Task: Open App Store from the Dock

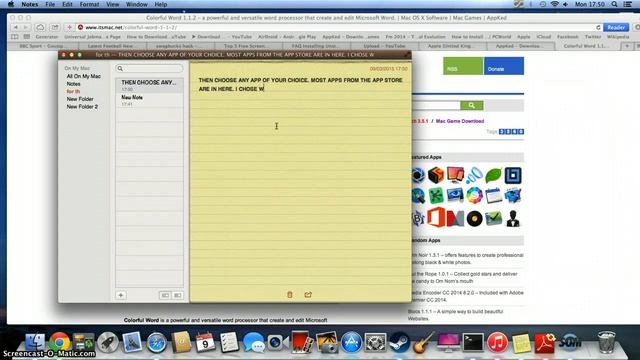Action: point(351,342)
